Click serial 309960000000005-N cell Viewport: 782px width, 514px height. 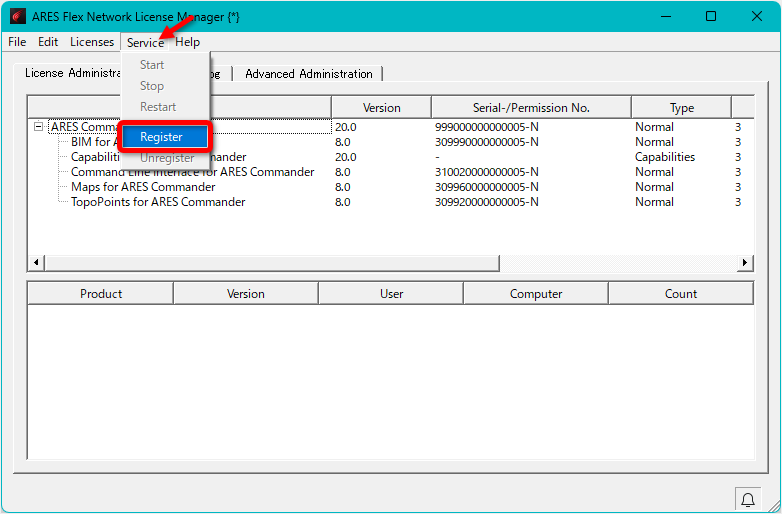click(x=487, y=187)
